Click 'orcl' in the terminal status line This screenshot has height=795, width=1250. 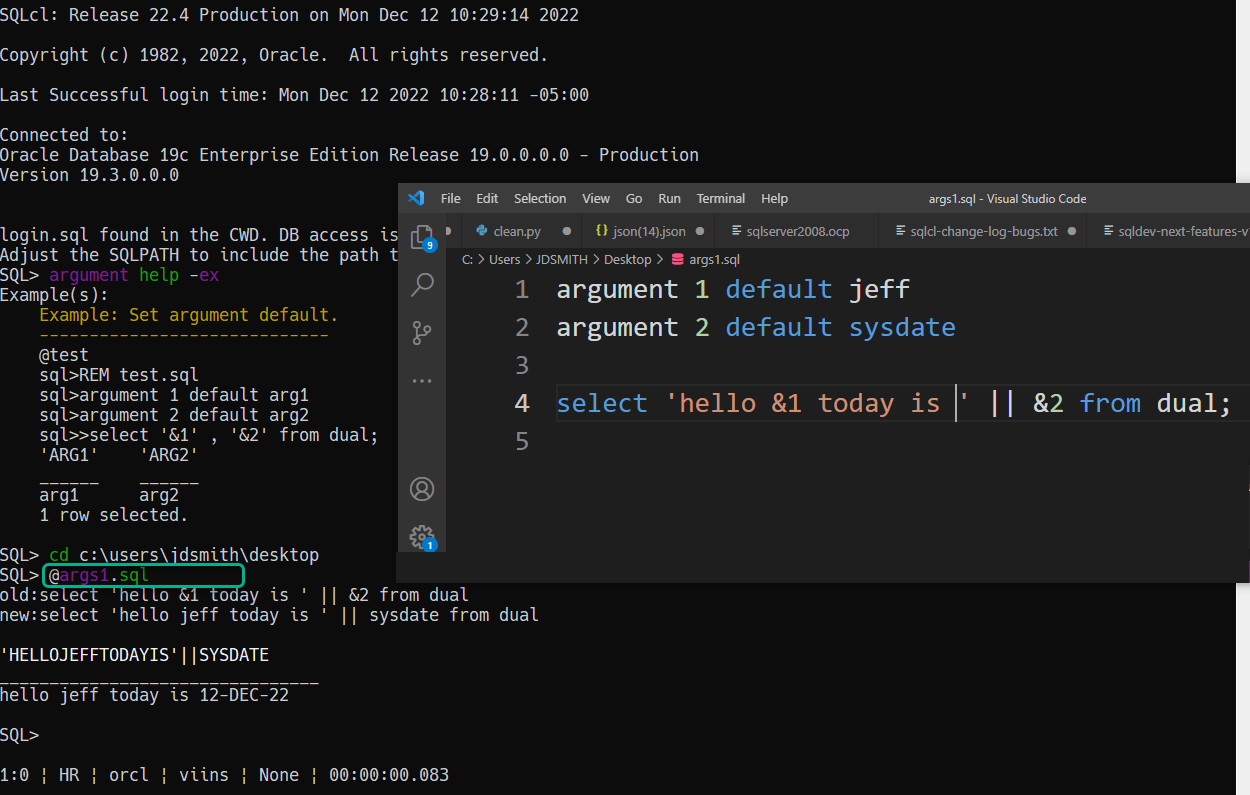click(x=129, y=775)
